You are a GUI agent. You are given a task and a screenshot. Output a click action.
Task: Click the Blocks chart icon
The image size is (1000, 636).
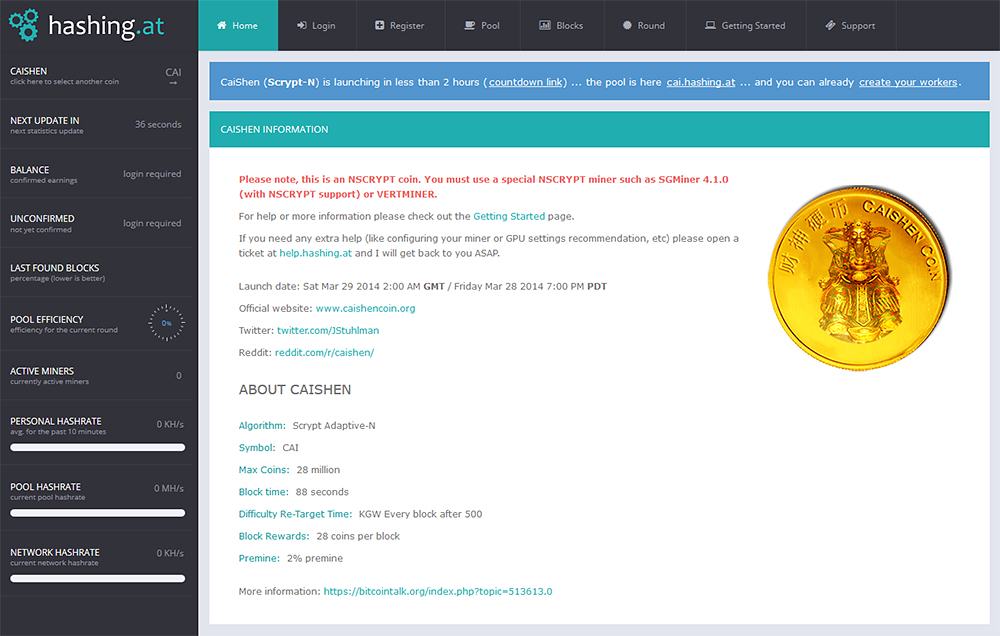545,26
